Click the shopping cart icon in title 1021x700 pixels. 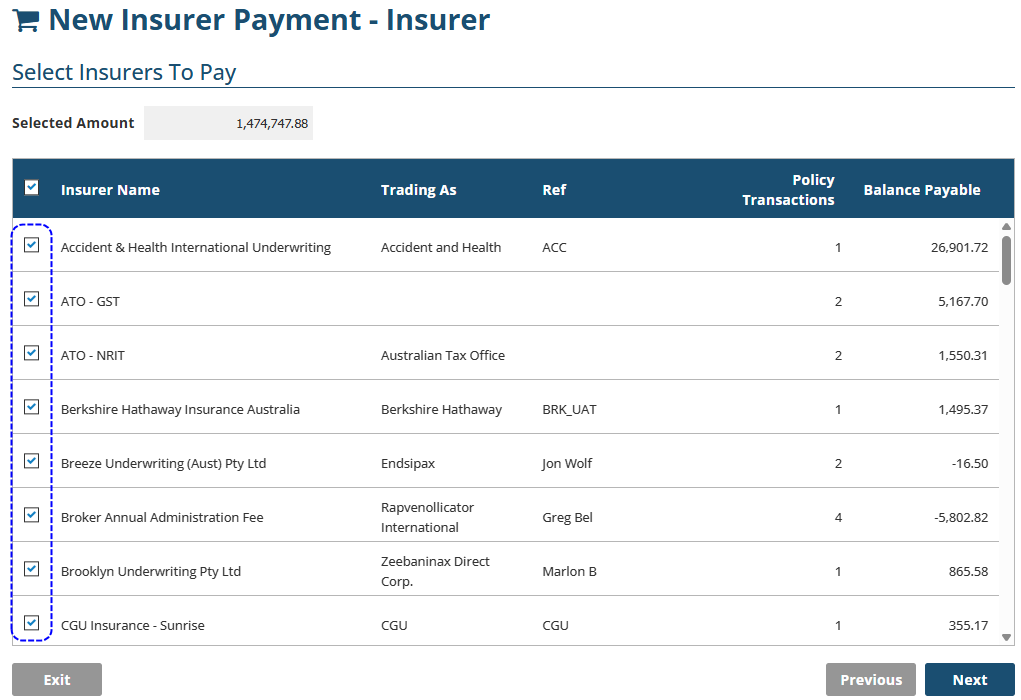[26, 20]
